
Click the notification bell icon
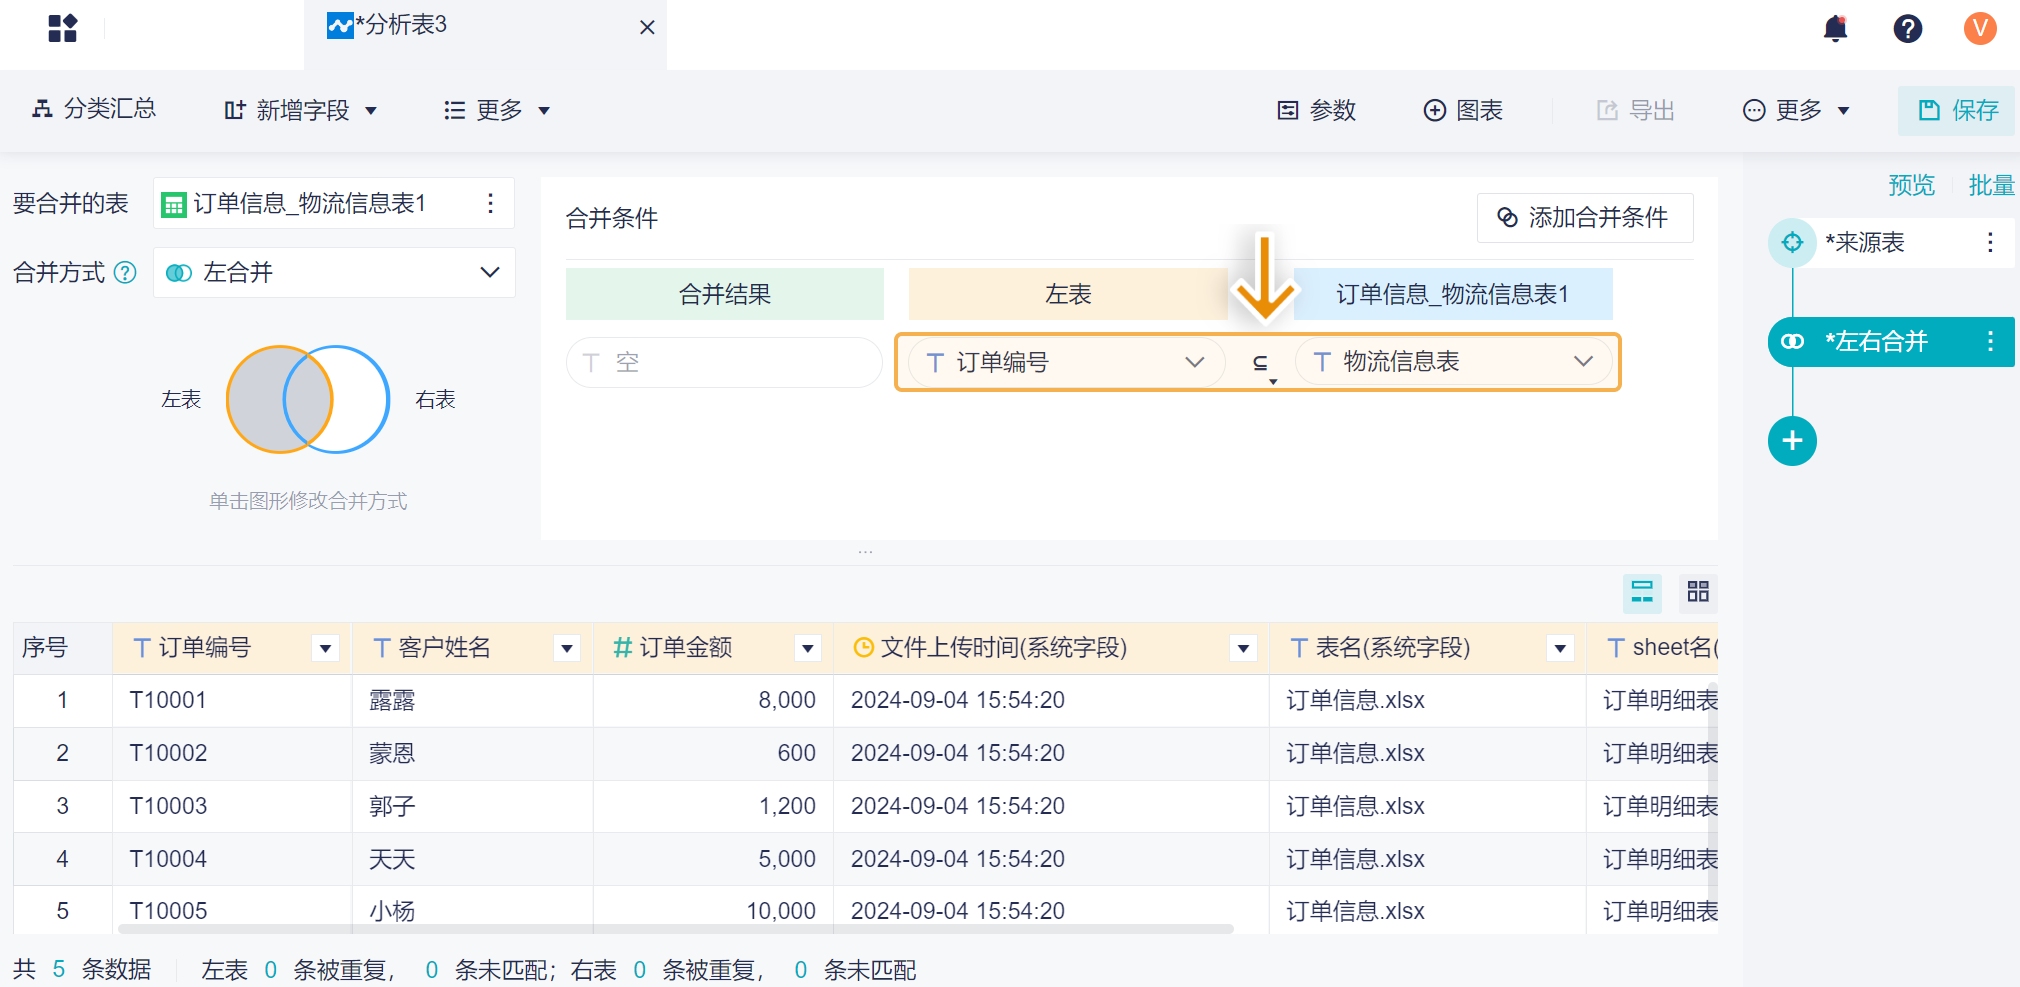1835,28
